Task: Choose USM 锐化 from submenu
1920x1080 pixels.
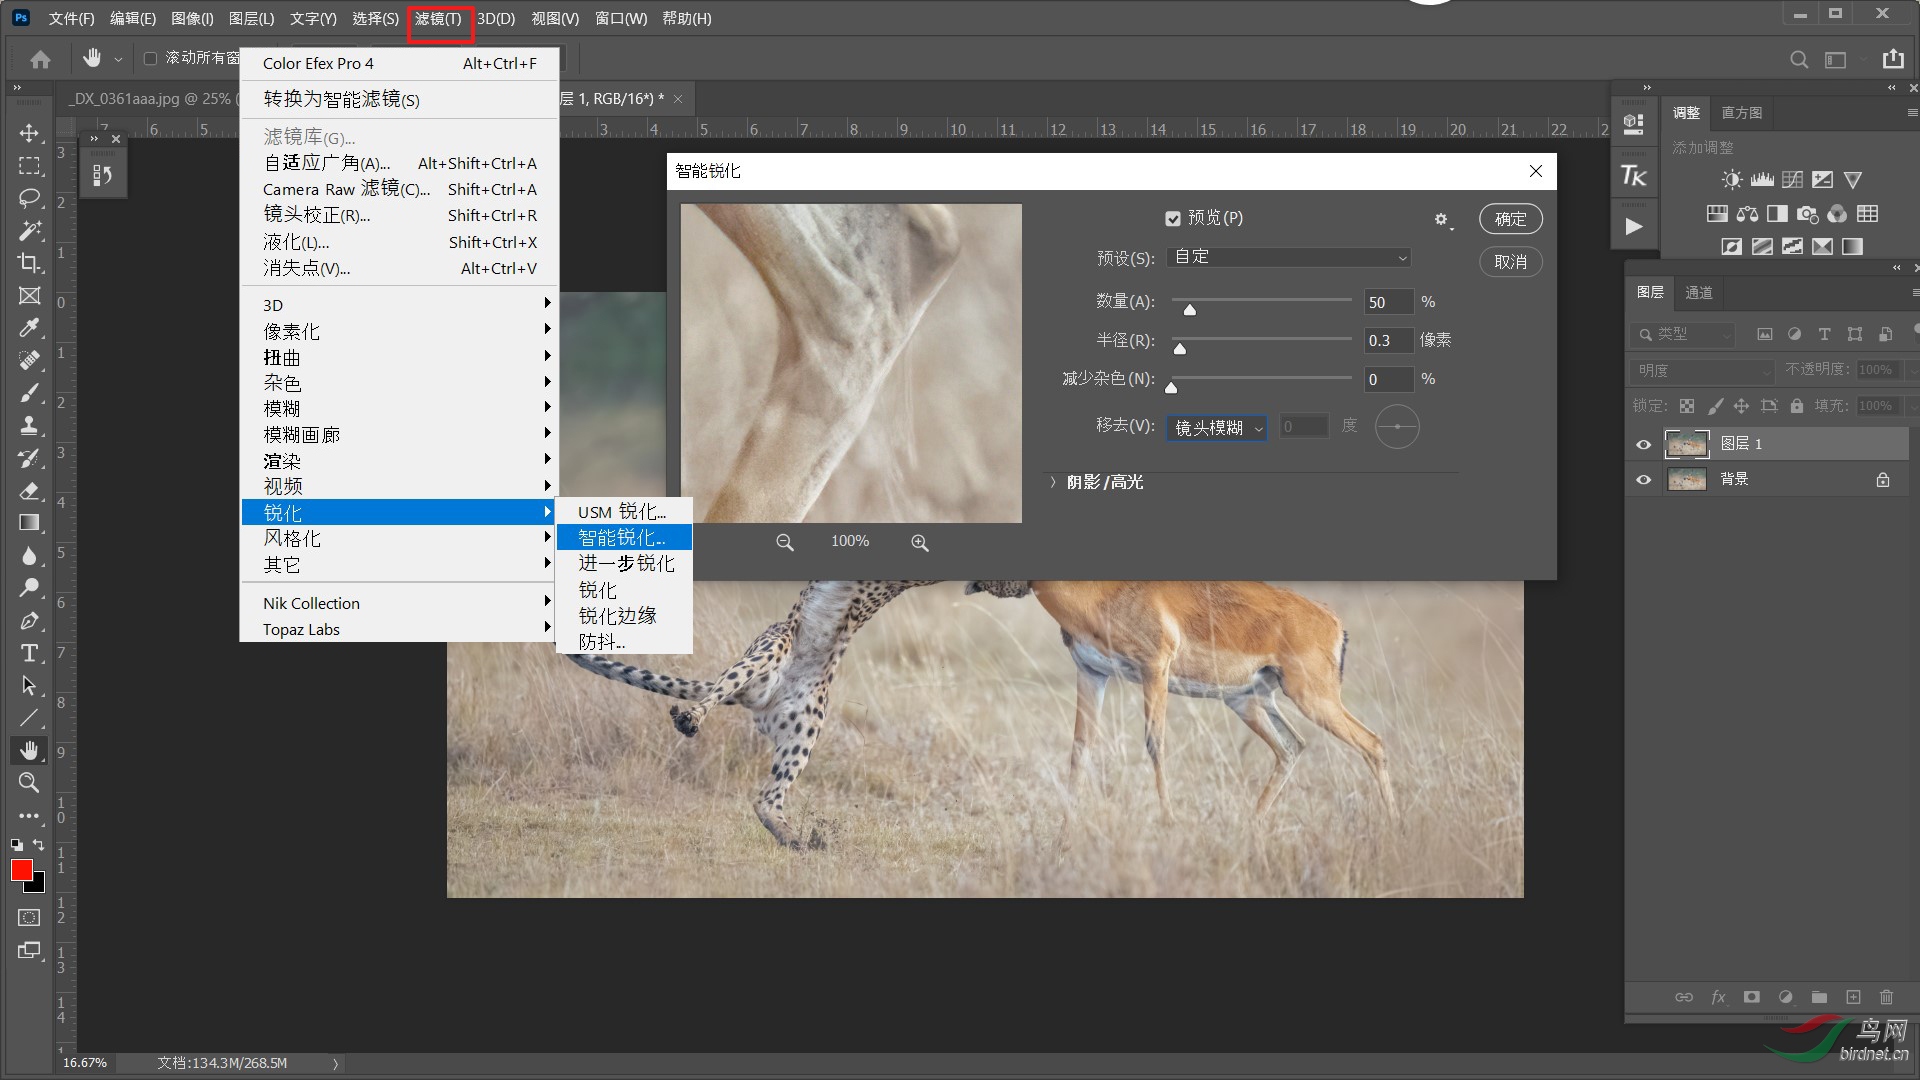Action: (621, 512)
